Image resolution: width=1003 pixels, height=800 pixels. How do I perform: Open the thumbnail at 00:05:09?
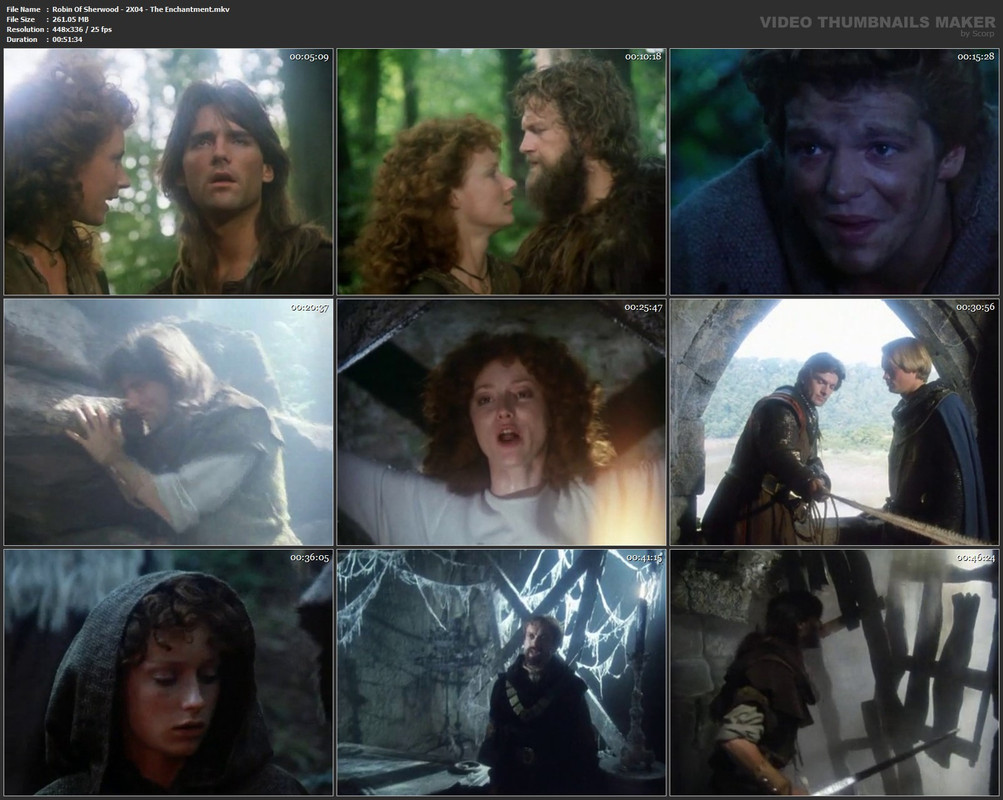(x=168, y=171)
